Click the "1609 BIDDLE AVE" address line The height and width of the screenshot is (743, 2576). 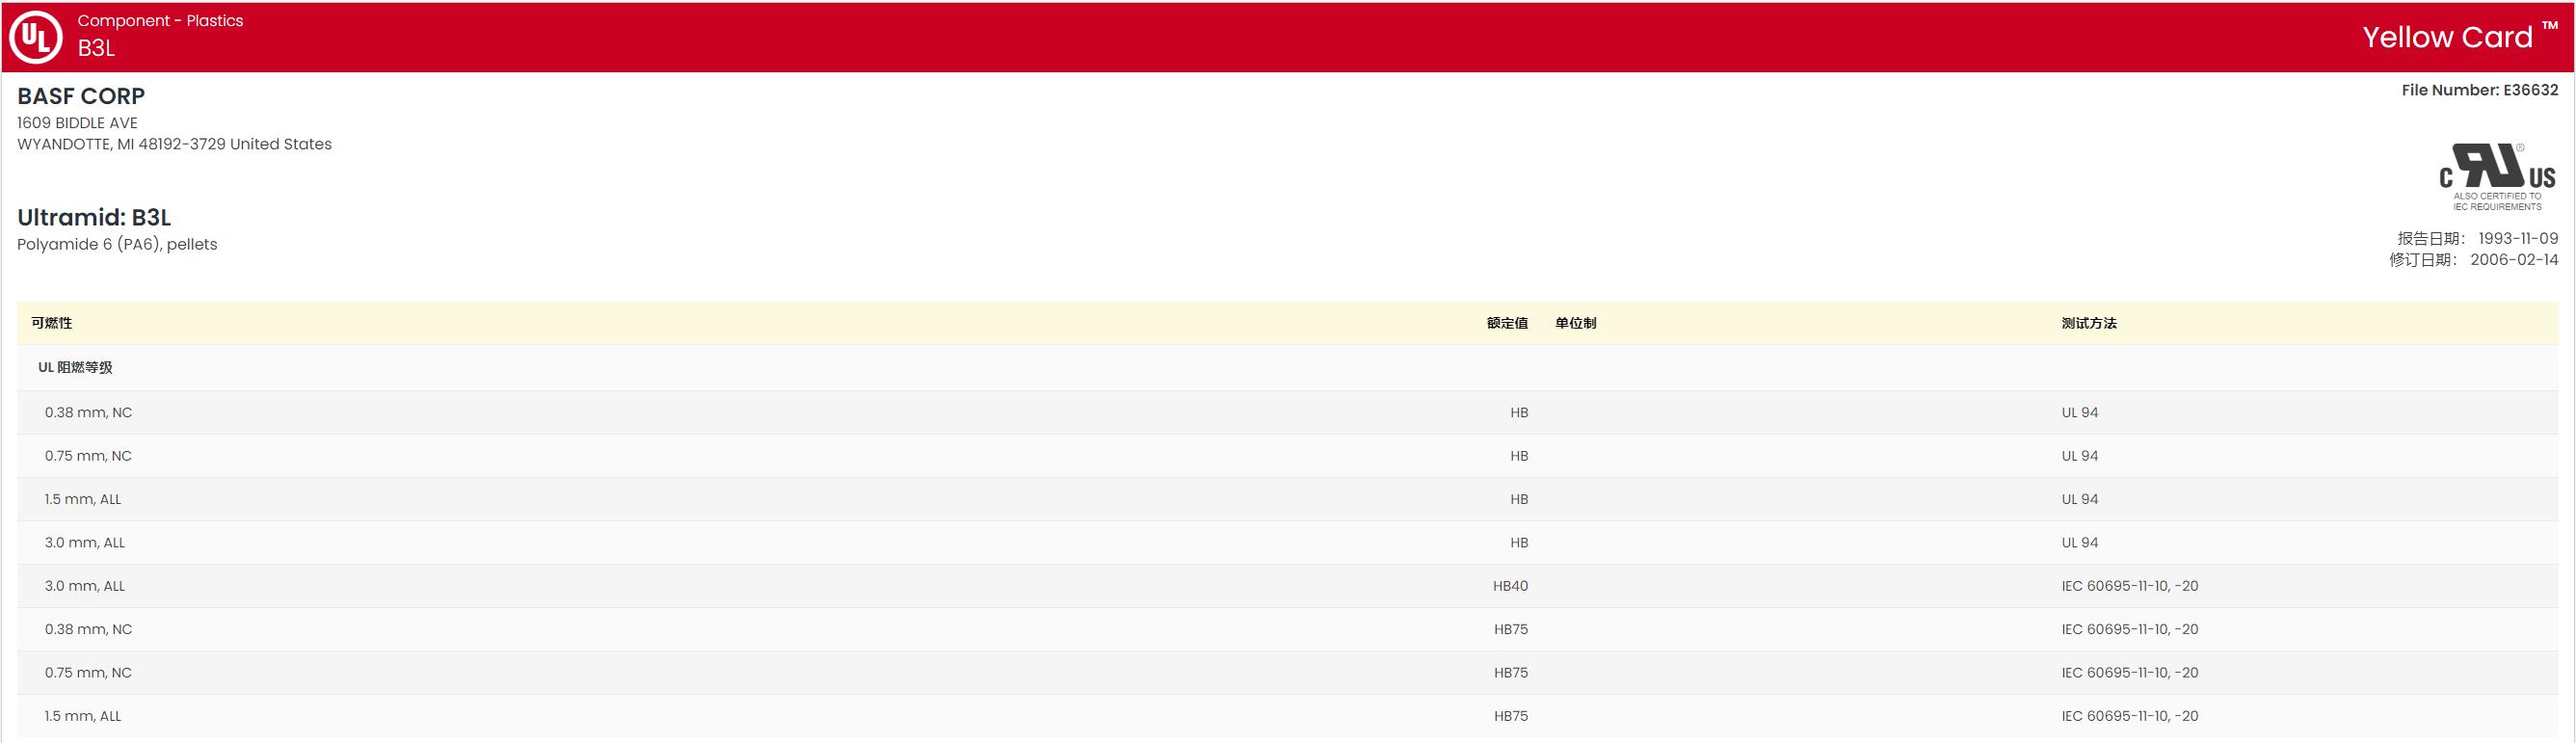tap(77, 123)
